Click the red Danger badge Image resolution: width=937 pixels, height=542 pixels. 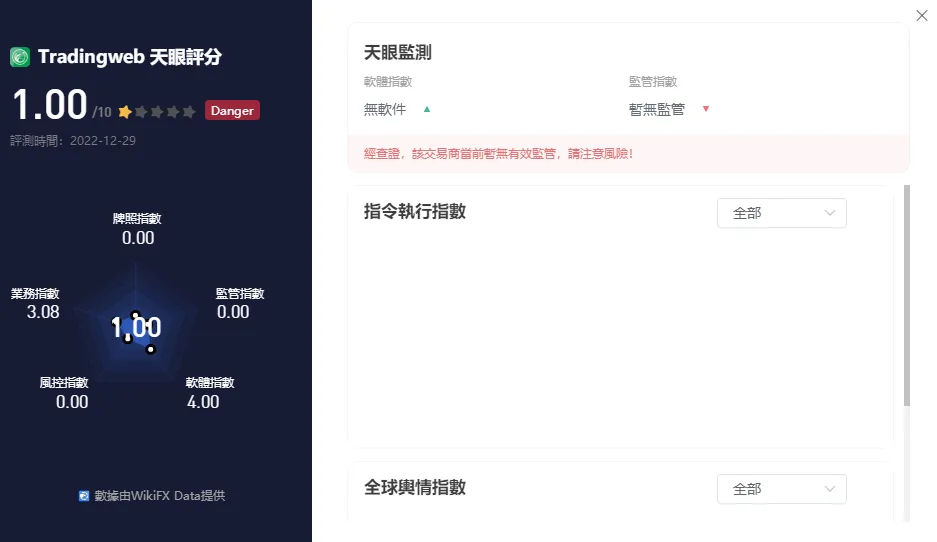pos(232,111)
